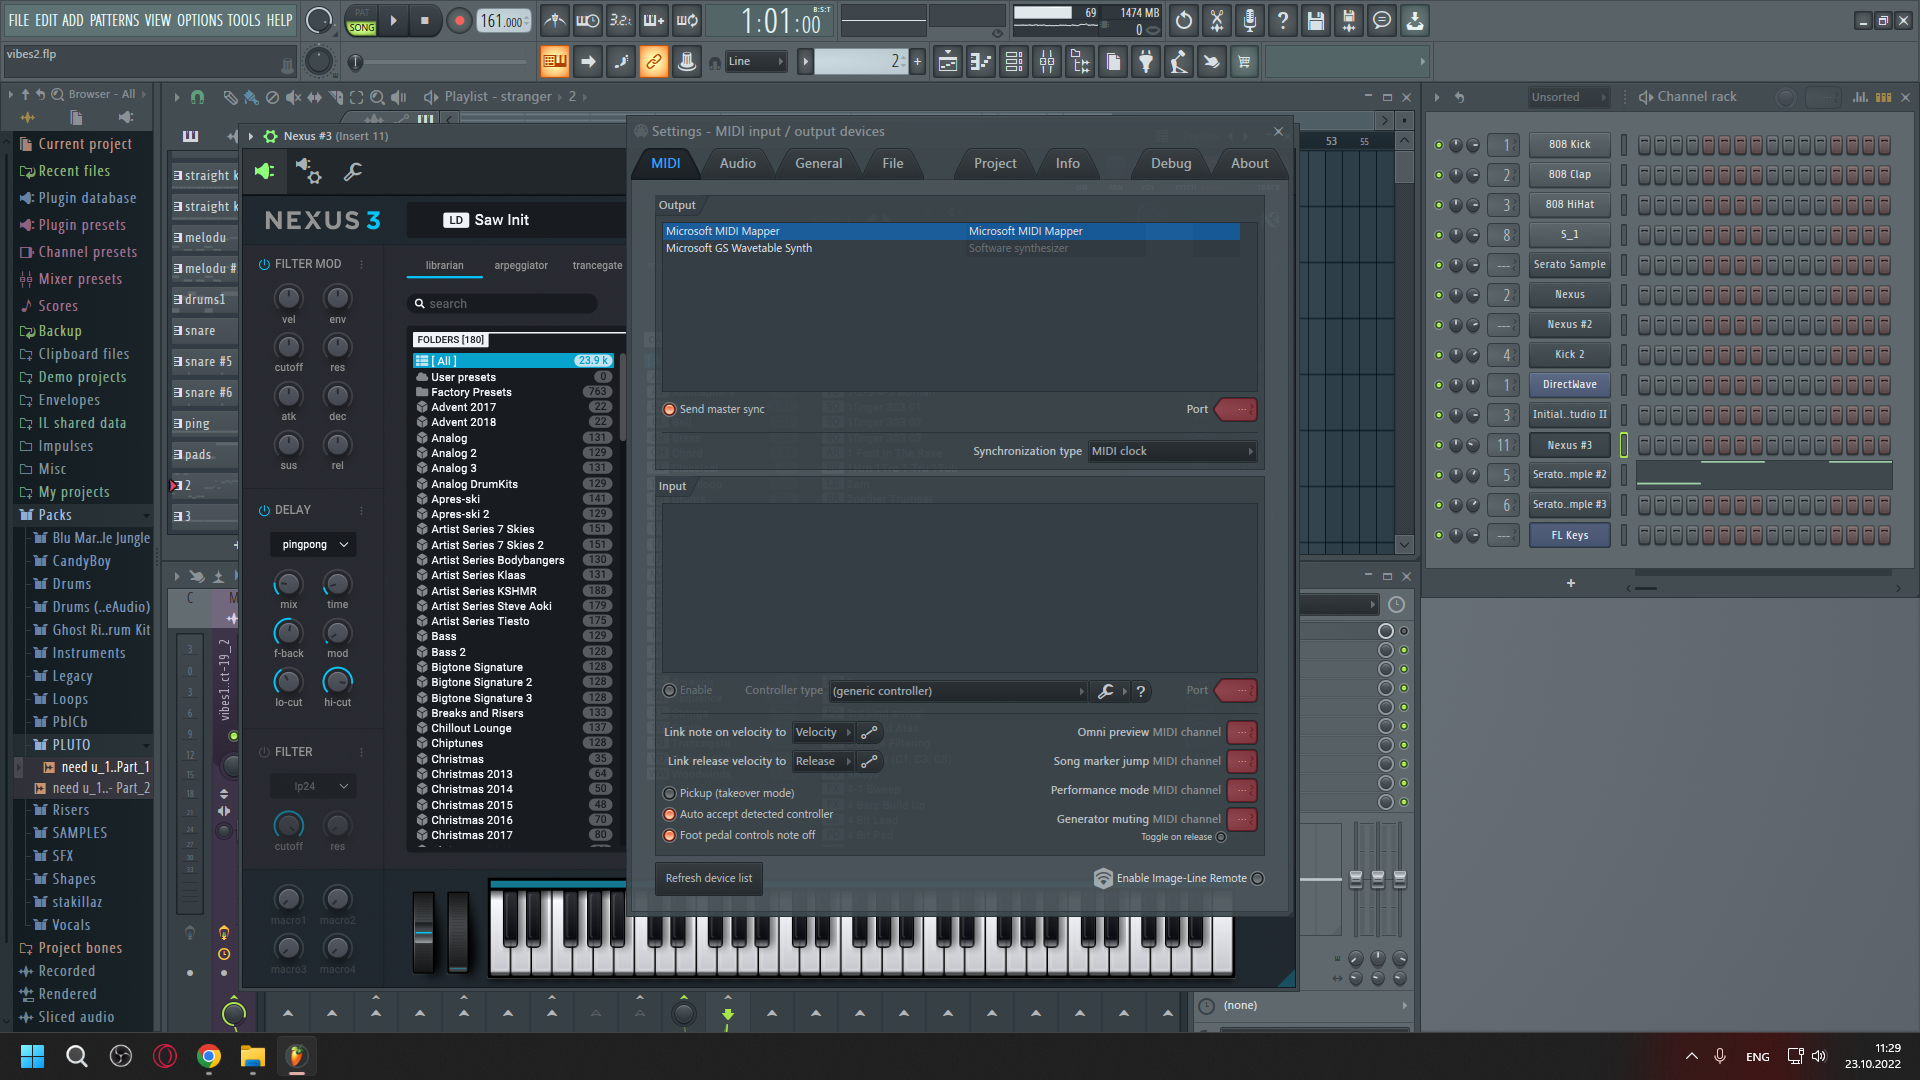
Task: Open the FL Keys channel button
Action: coord(1569,535)
